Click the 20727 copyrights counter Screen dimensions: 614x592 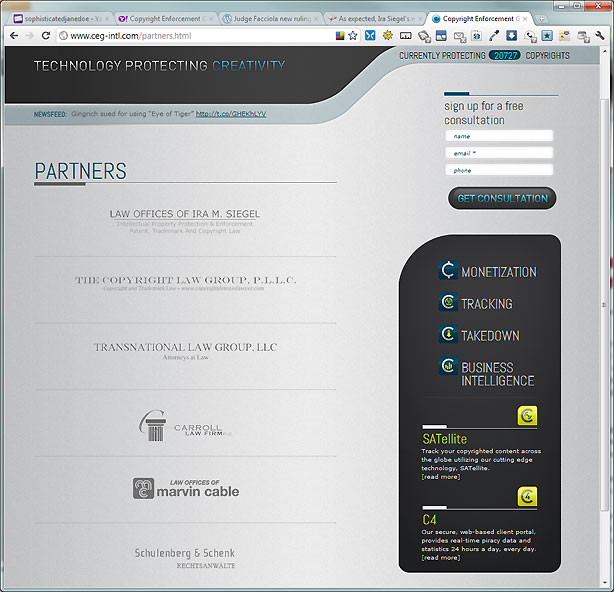[505, 56]
